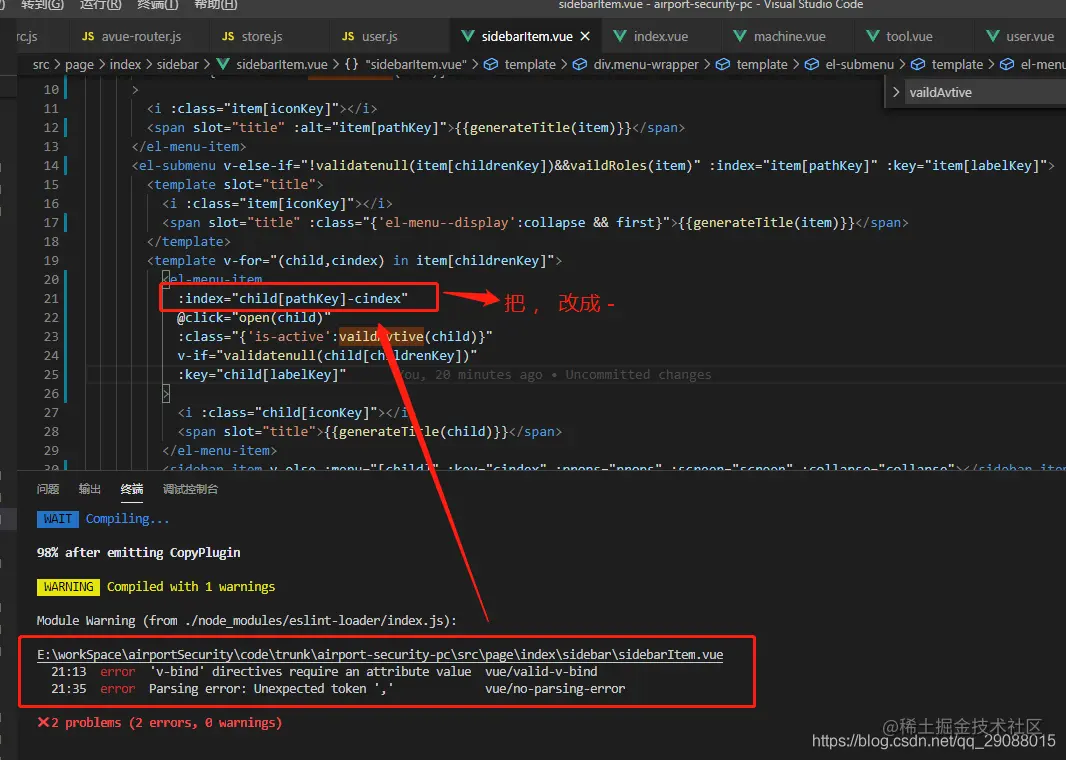This screenshot has height=760, width=1066.
Task: Select the page breadcrumb
Action: (x=80, y=65)
